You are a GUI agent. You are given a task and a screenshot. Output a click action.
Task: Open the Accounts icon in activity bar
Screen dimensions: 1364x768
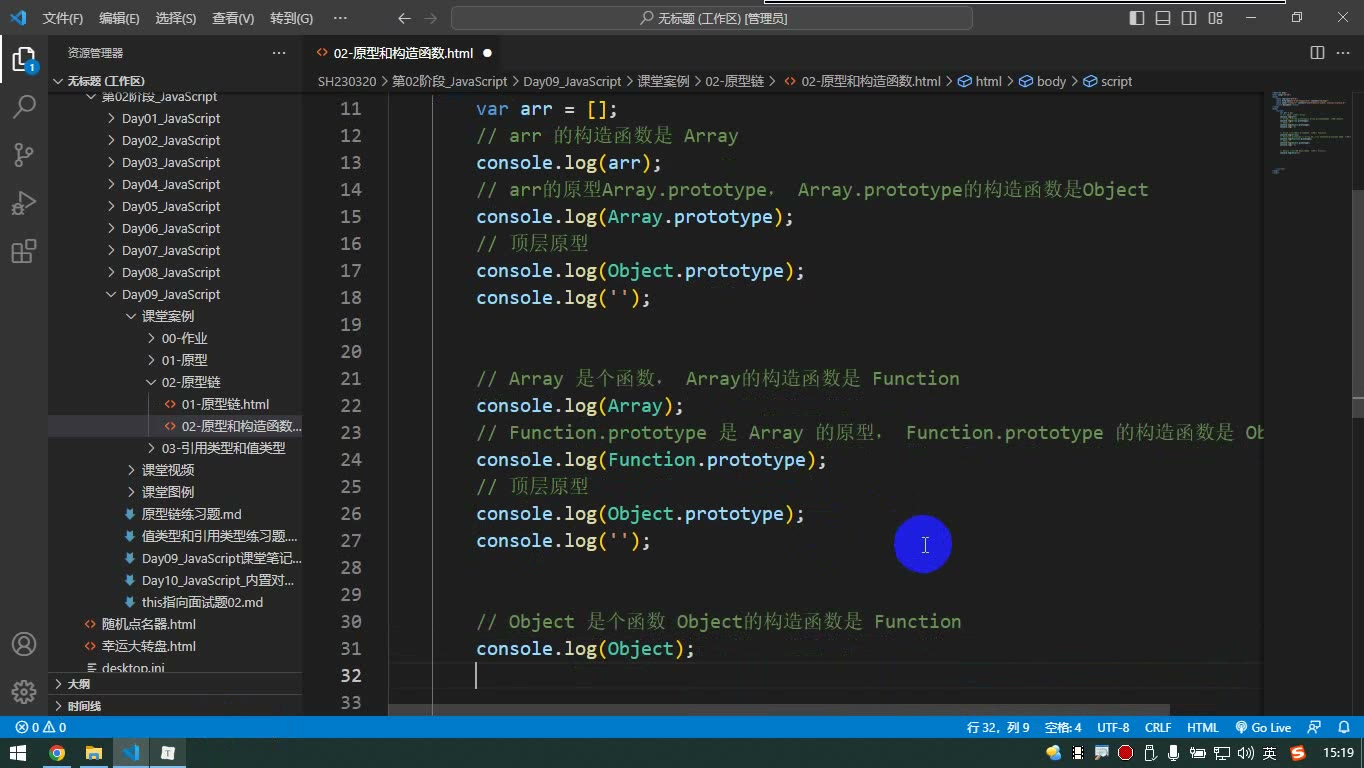click(x=24, y=644)
